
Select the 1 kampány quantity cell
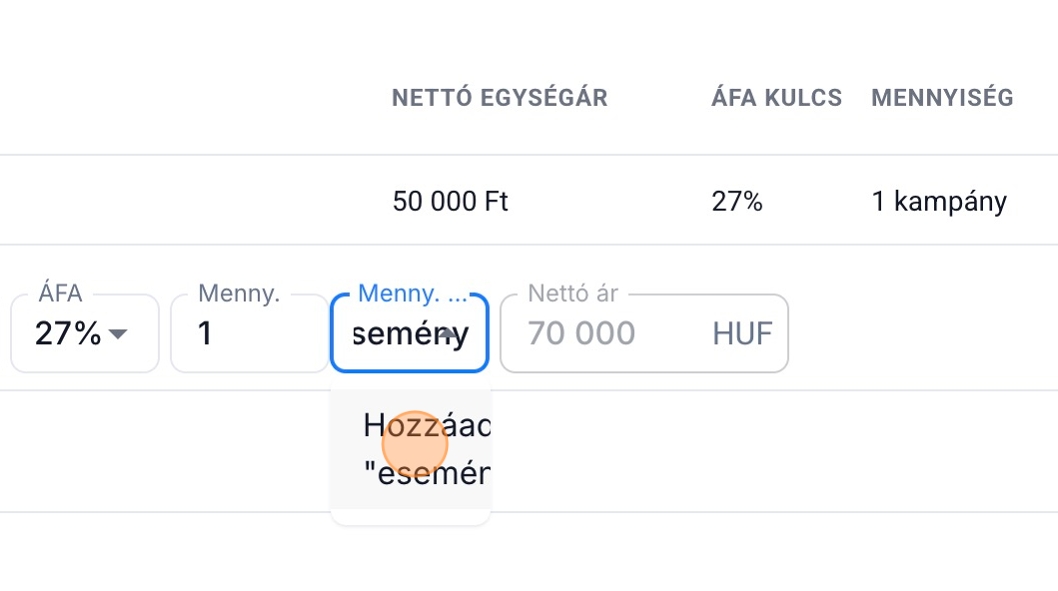pos(939,202)
